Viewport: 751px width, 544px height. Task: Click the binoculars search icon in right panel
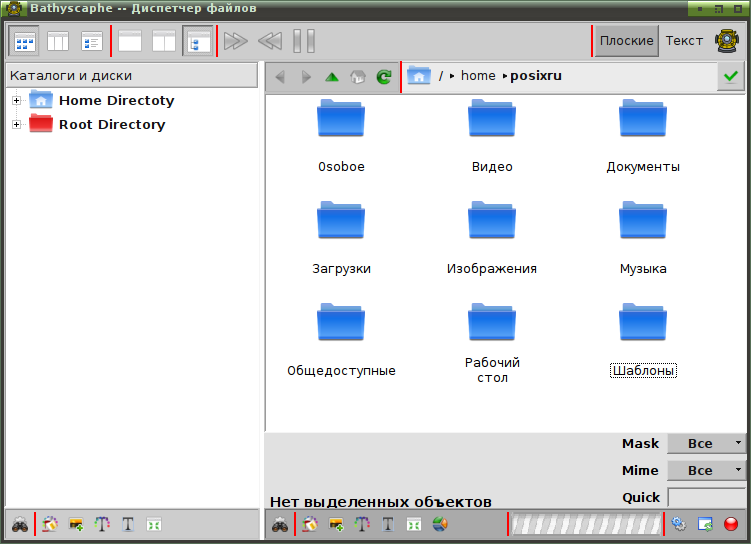click(x=280, y=525)
